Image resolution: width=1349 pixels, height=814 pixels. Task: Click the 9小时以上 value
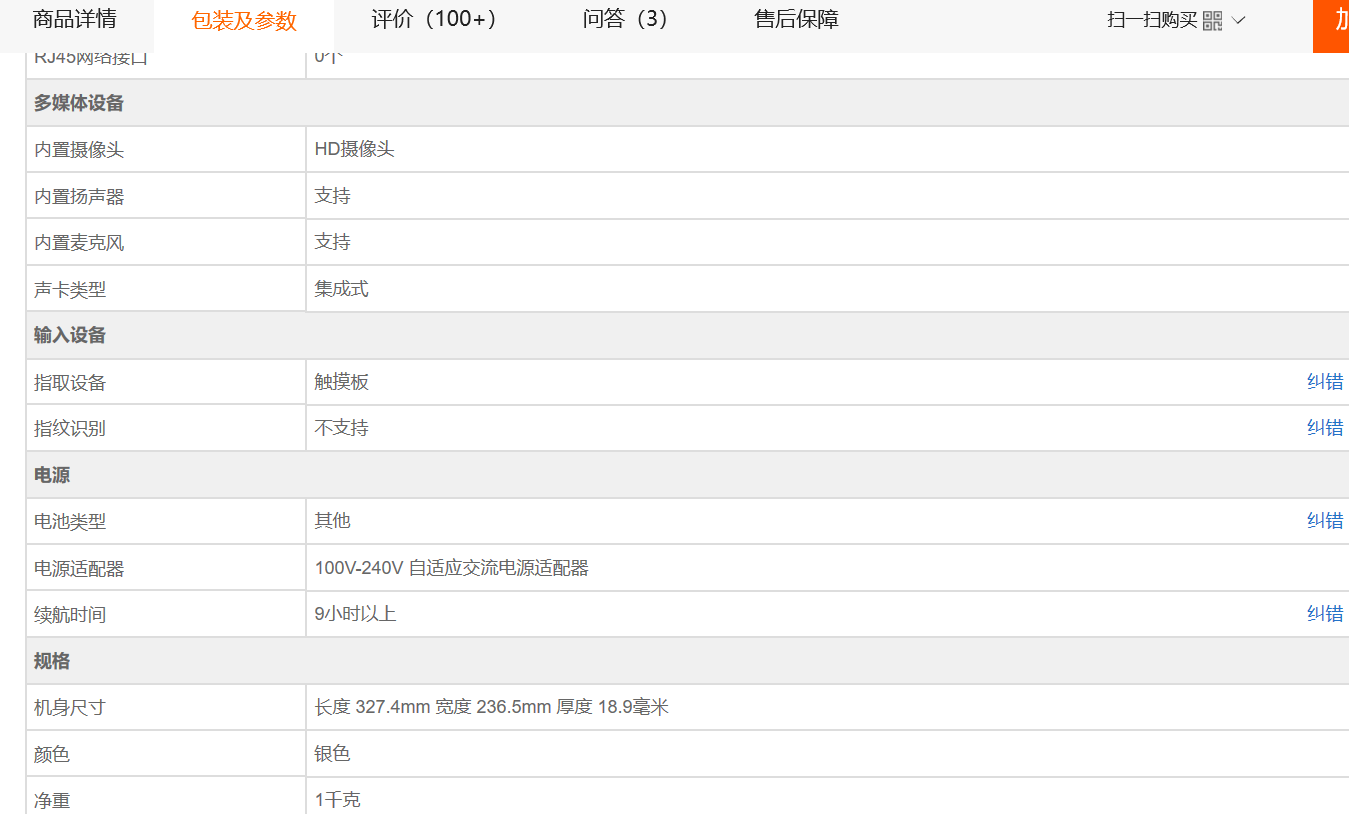[x=356, y=614]
